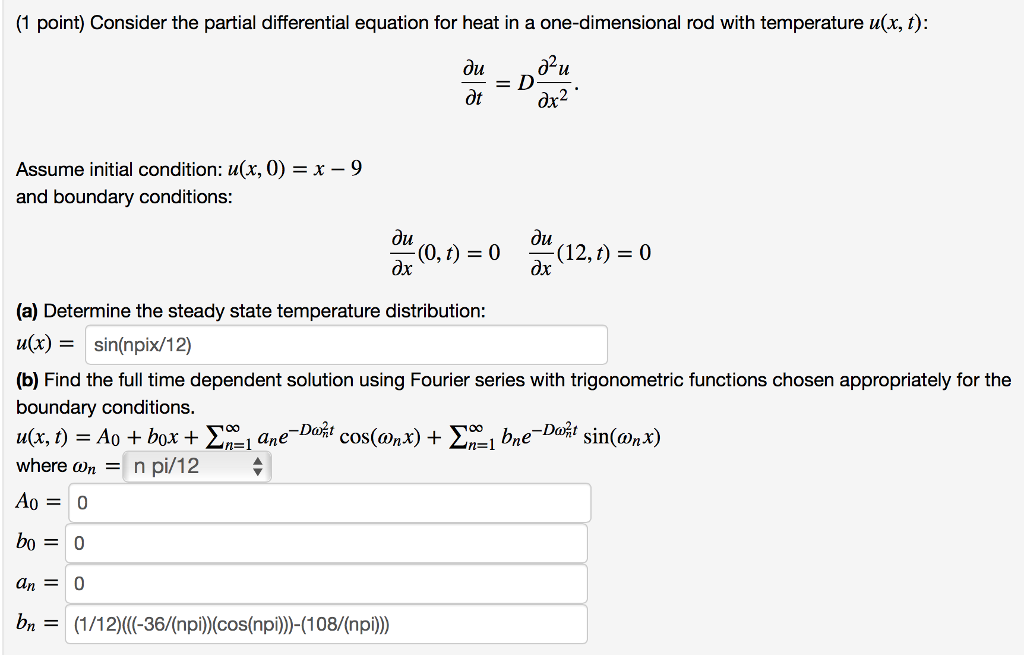This screenshot has width=1024, height=655.
Task: Click into the b0 input to change it
Action: tap(325, 542)
